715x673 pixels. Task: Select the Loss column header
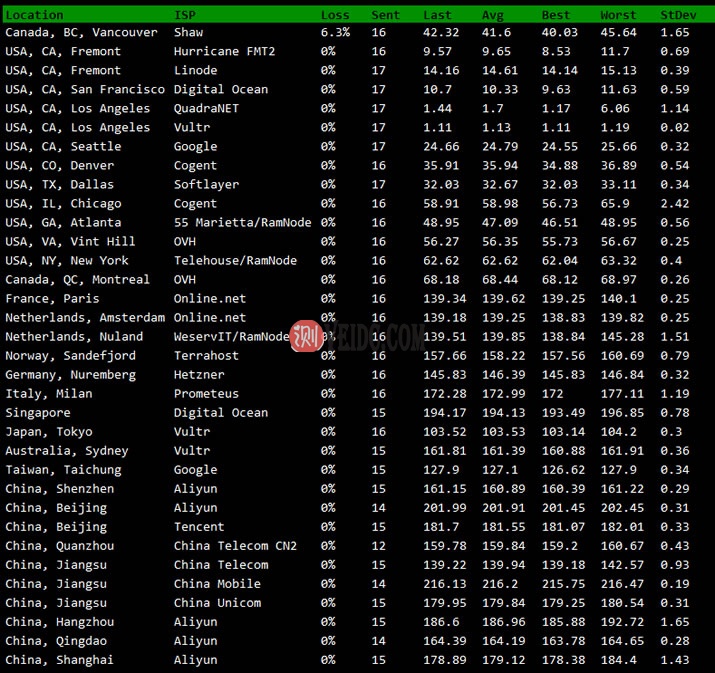[x=335, y=15]
